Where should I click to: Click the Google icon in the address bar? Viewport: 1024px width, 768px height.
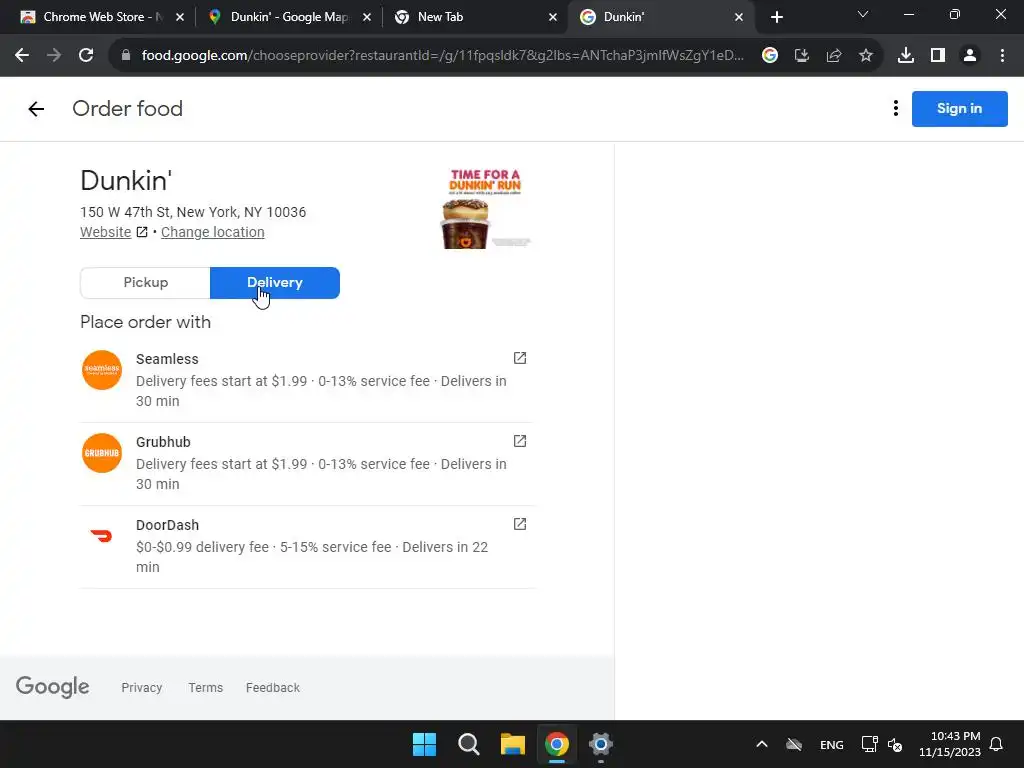(x=770, y=56)
